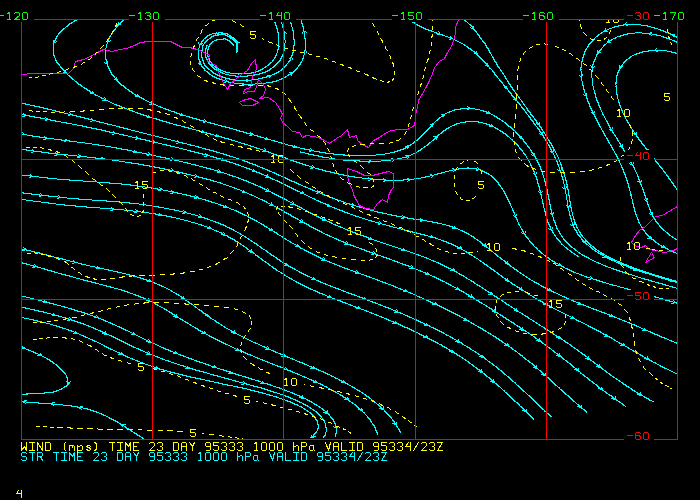This screenshot has width=700, height=500.
Task: Click the 15 contour label beside left red line
Action: (141, 186)
